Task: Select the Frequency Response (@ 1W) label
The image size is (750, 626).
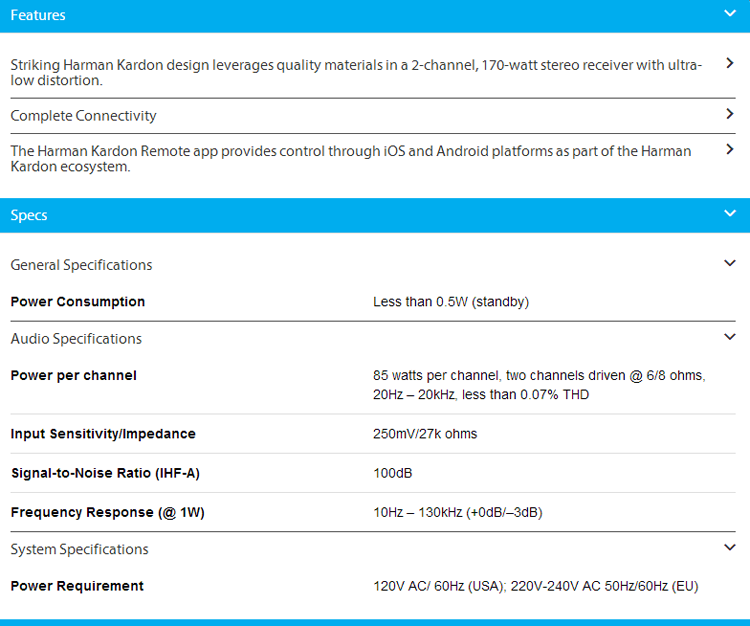Action: point(108,512)
